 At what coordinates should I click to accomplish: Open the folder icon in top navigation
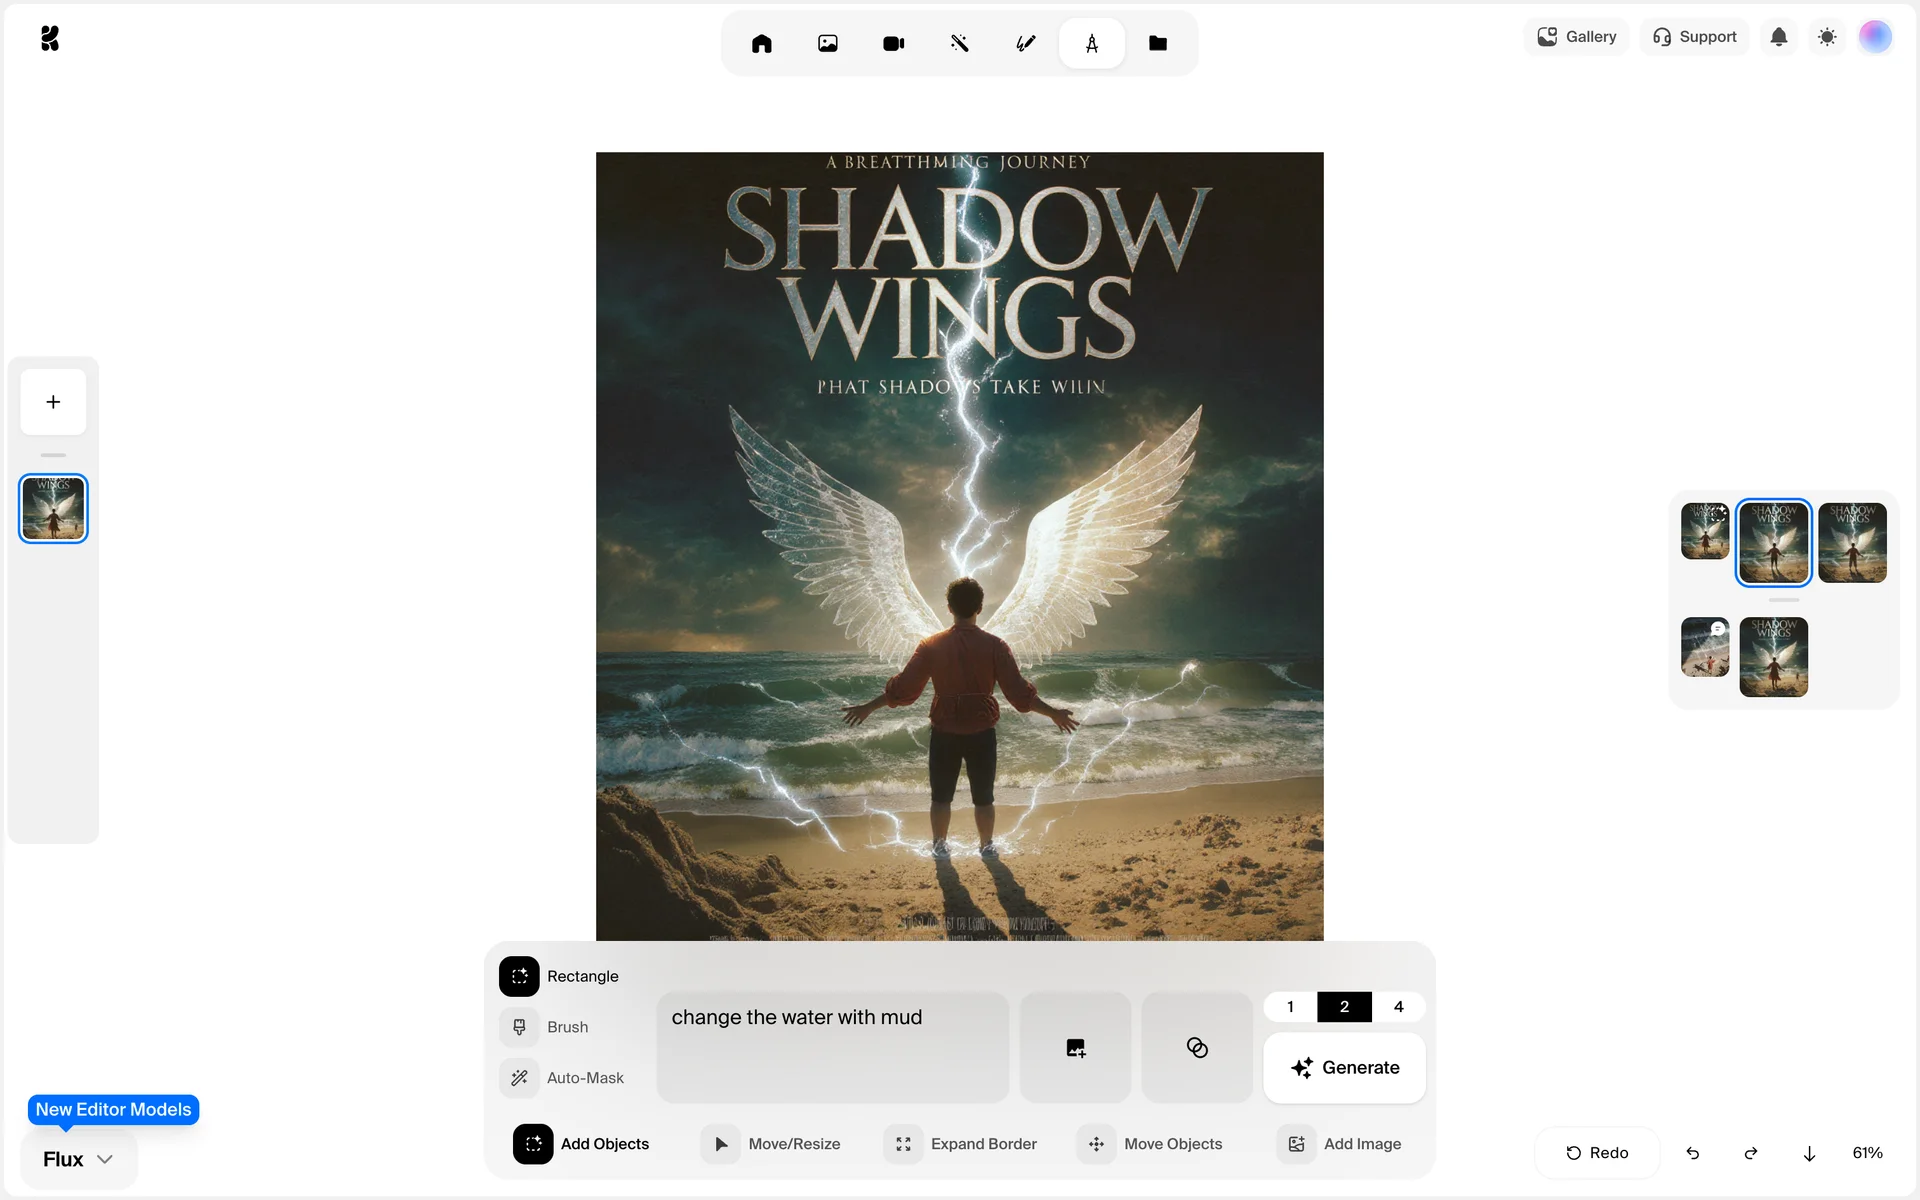(x=1157, y=43)
